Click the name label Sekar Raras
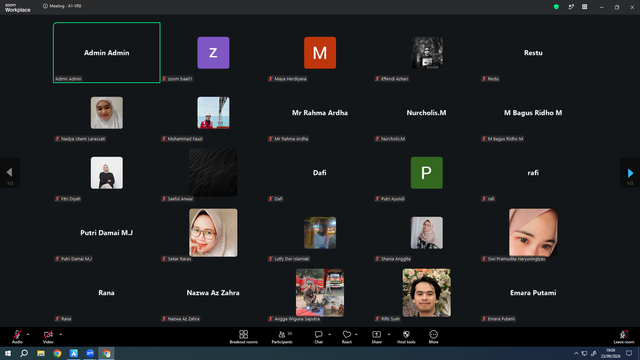640x360 pixels. (179, 259)
